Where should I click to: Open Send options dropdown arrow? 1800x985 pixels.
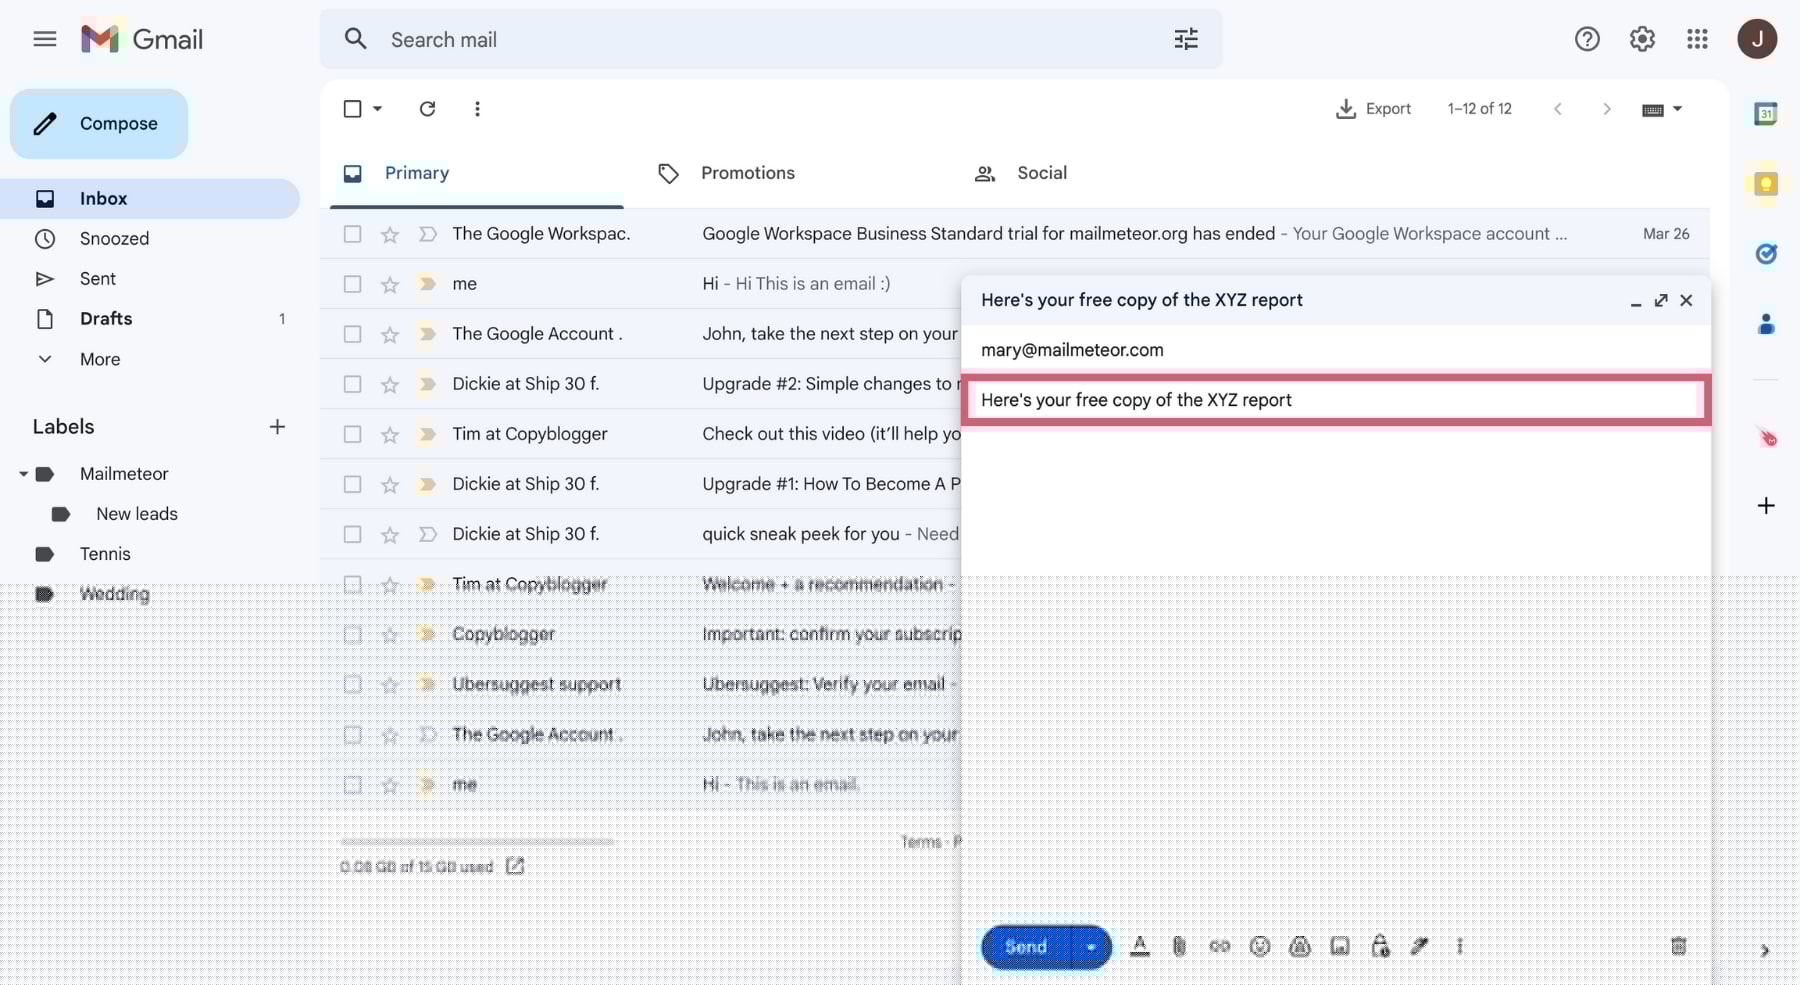[1091, 947]
